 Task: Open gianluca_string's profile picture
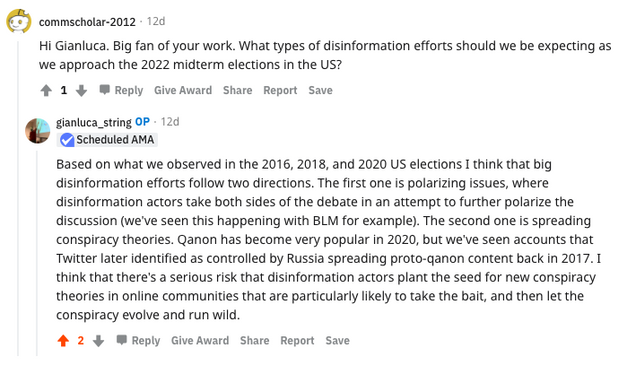[38, 131]
